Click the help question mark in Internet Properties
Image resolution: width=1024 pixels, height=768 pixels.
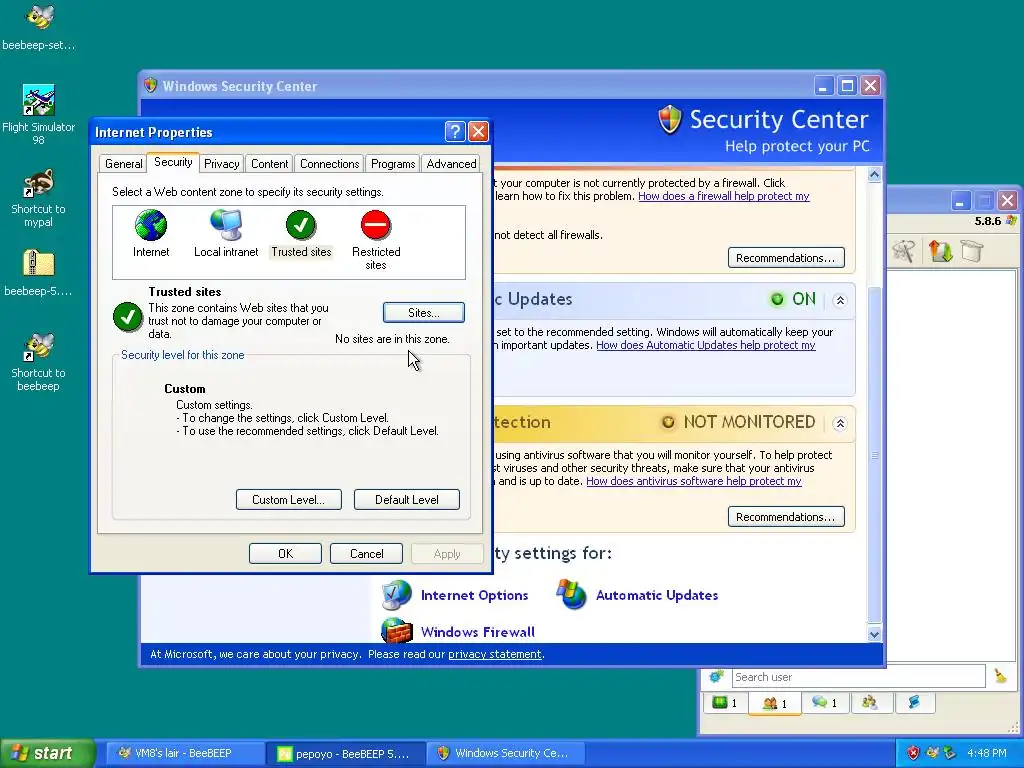pyautogui.click(x=455, y=131)
